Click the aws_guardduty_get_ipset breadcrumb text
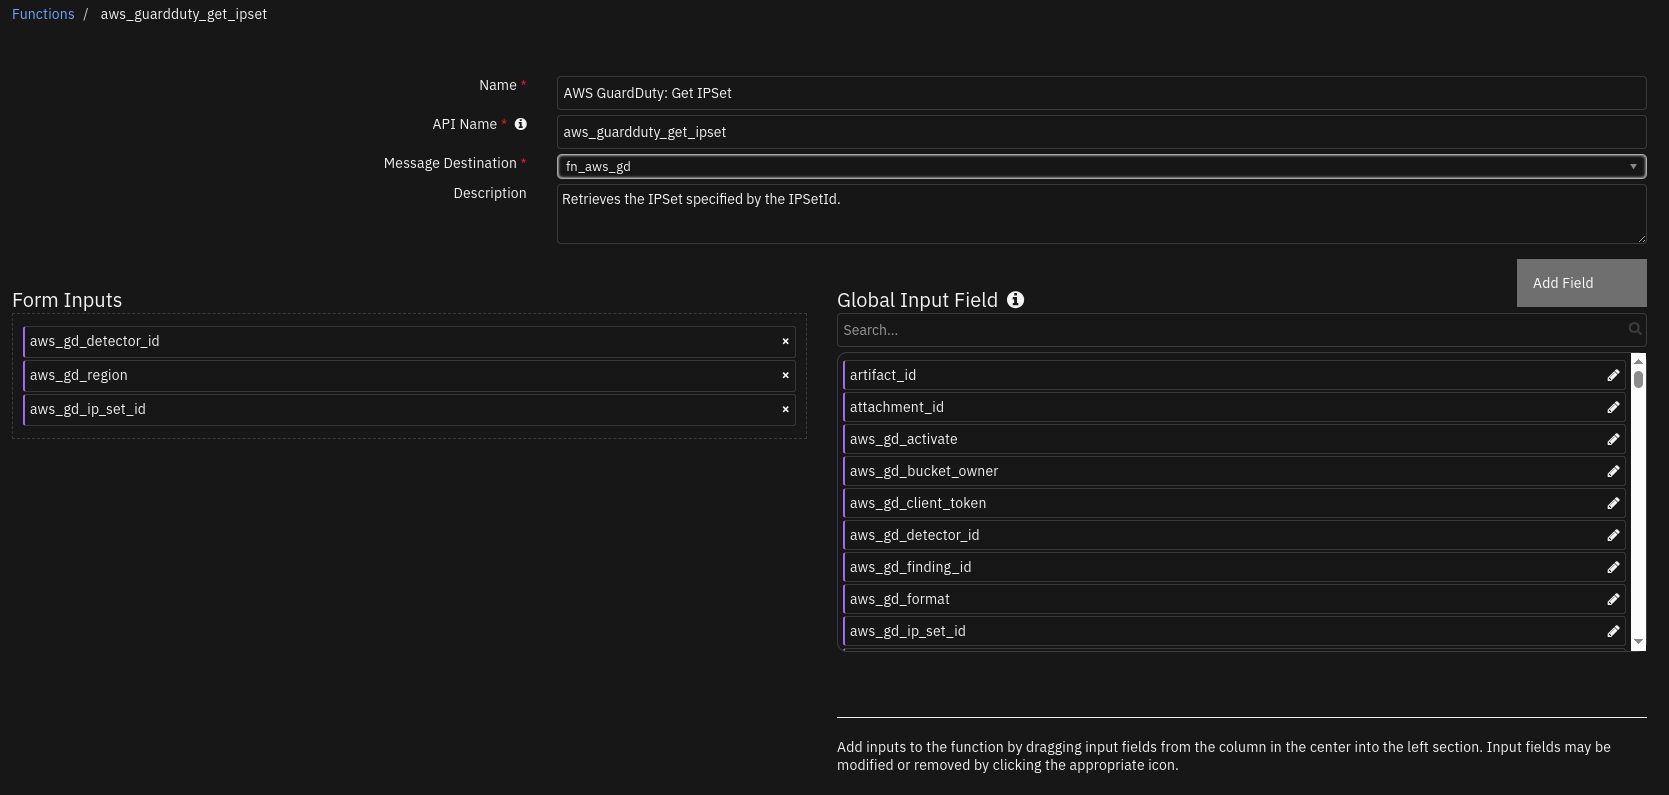Screen dimensions: 1669x795 [x=183, y=14]
